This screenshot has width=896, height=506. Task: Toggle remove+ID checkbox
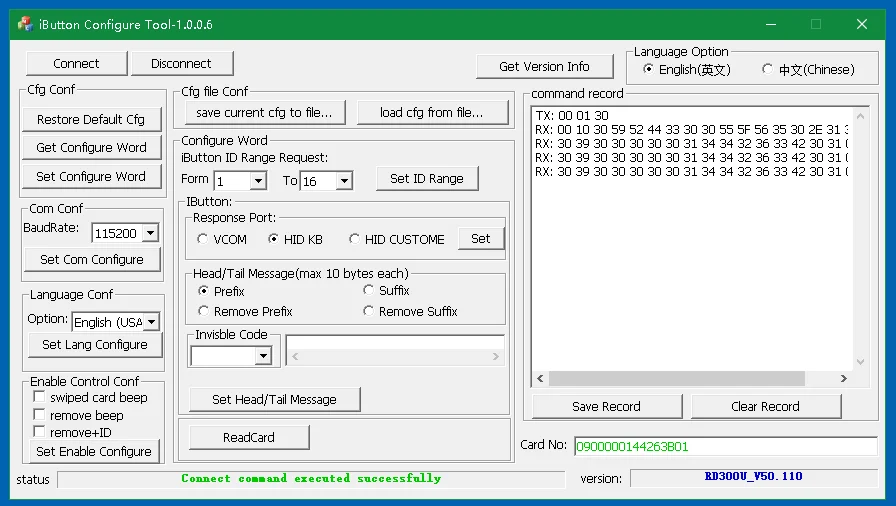(39, 431)
